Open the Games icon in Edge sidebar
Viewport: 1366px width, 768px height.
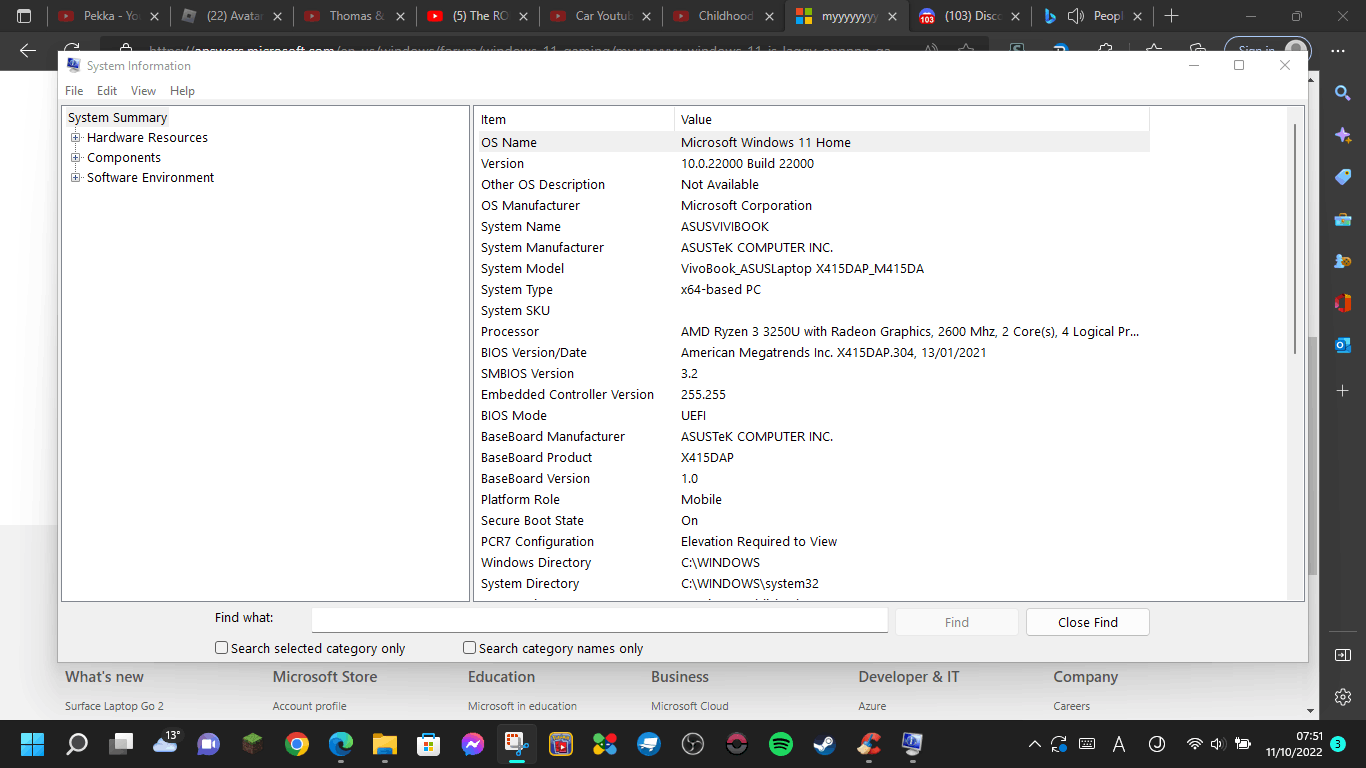point(1343,261)
